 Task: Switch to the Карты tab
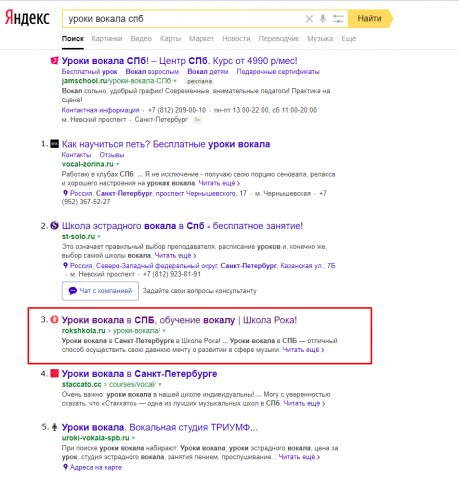tap(170, 39)
